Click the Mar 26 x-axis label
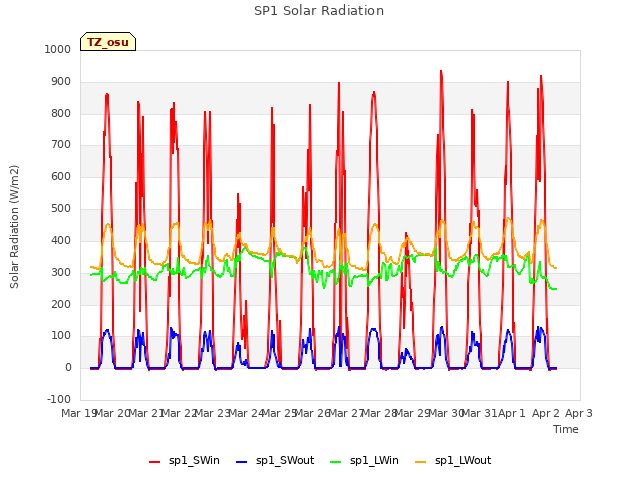640x480 pixels. pyautogui.click(x=313, y=413)
